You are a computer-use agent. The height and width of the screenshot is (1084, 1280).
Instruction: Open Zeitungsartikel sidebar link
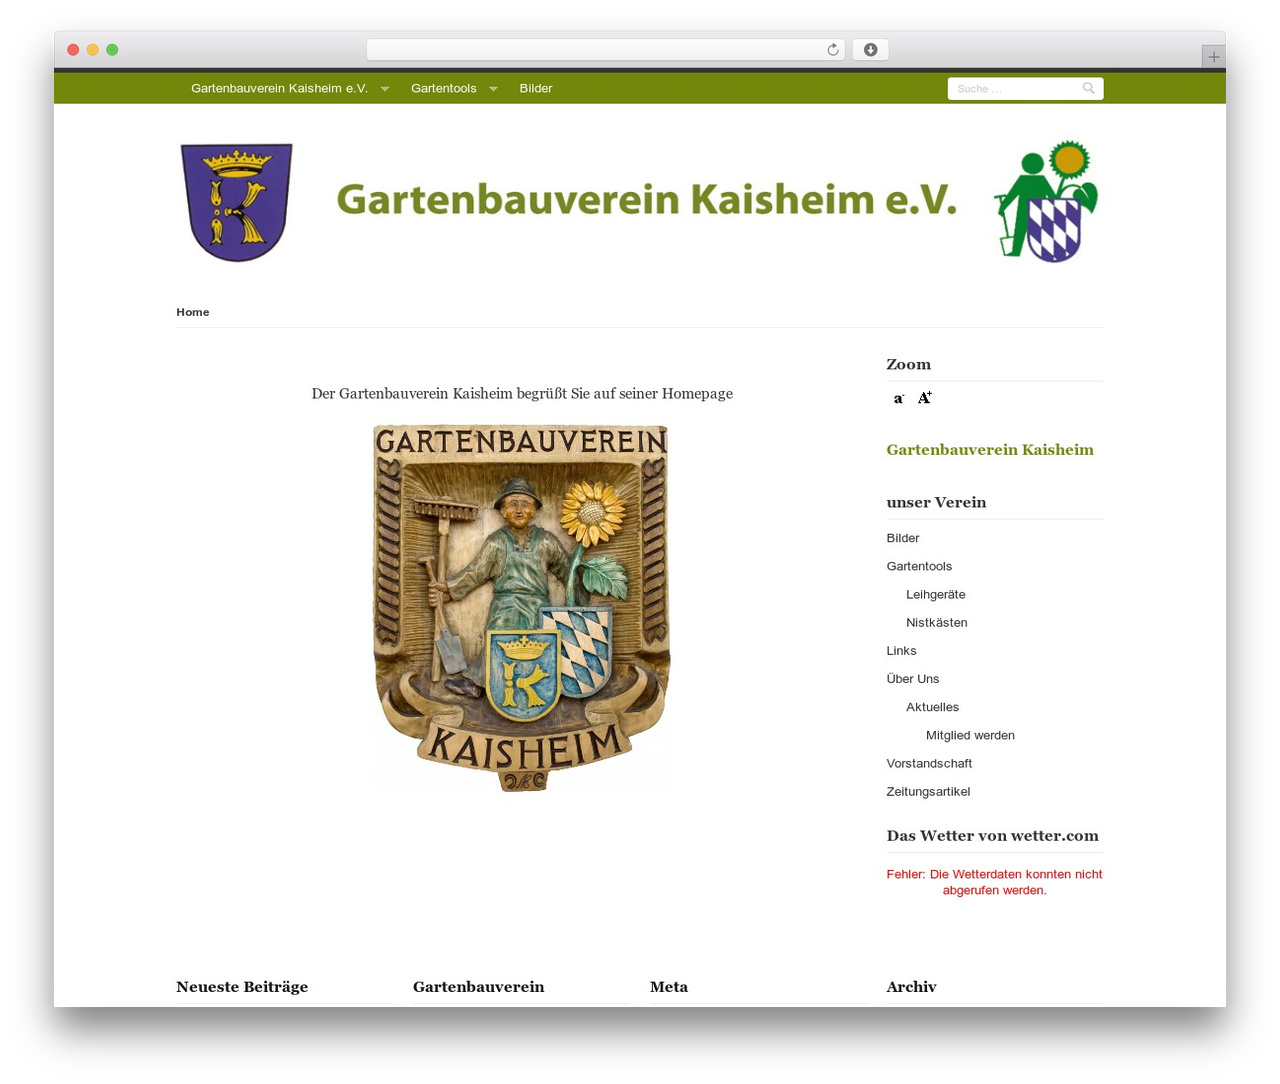click(x=928, y=791)
